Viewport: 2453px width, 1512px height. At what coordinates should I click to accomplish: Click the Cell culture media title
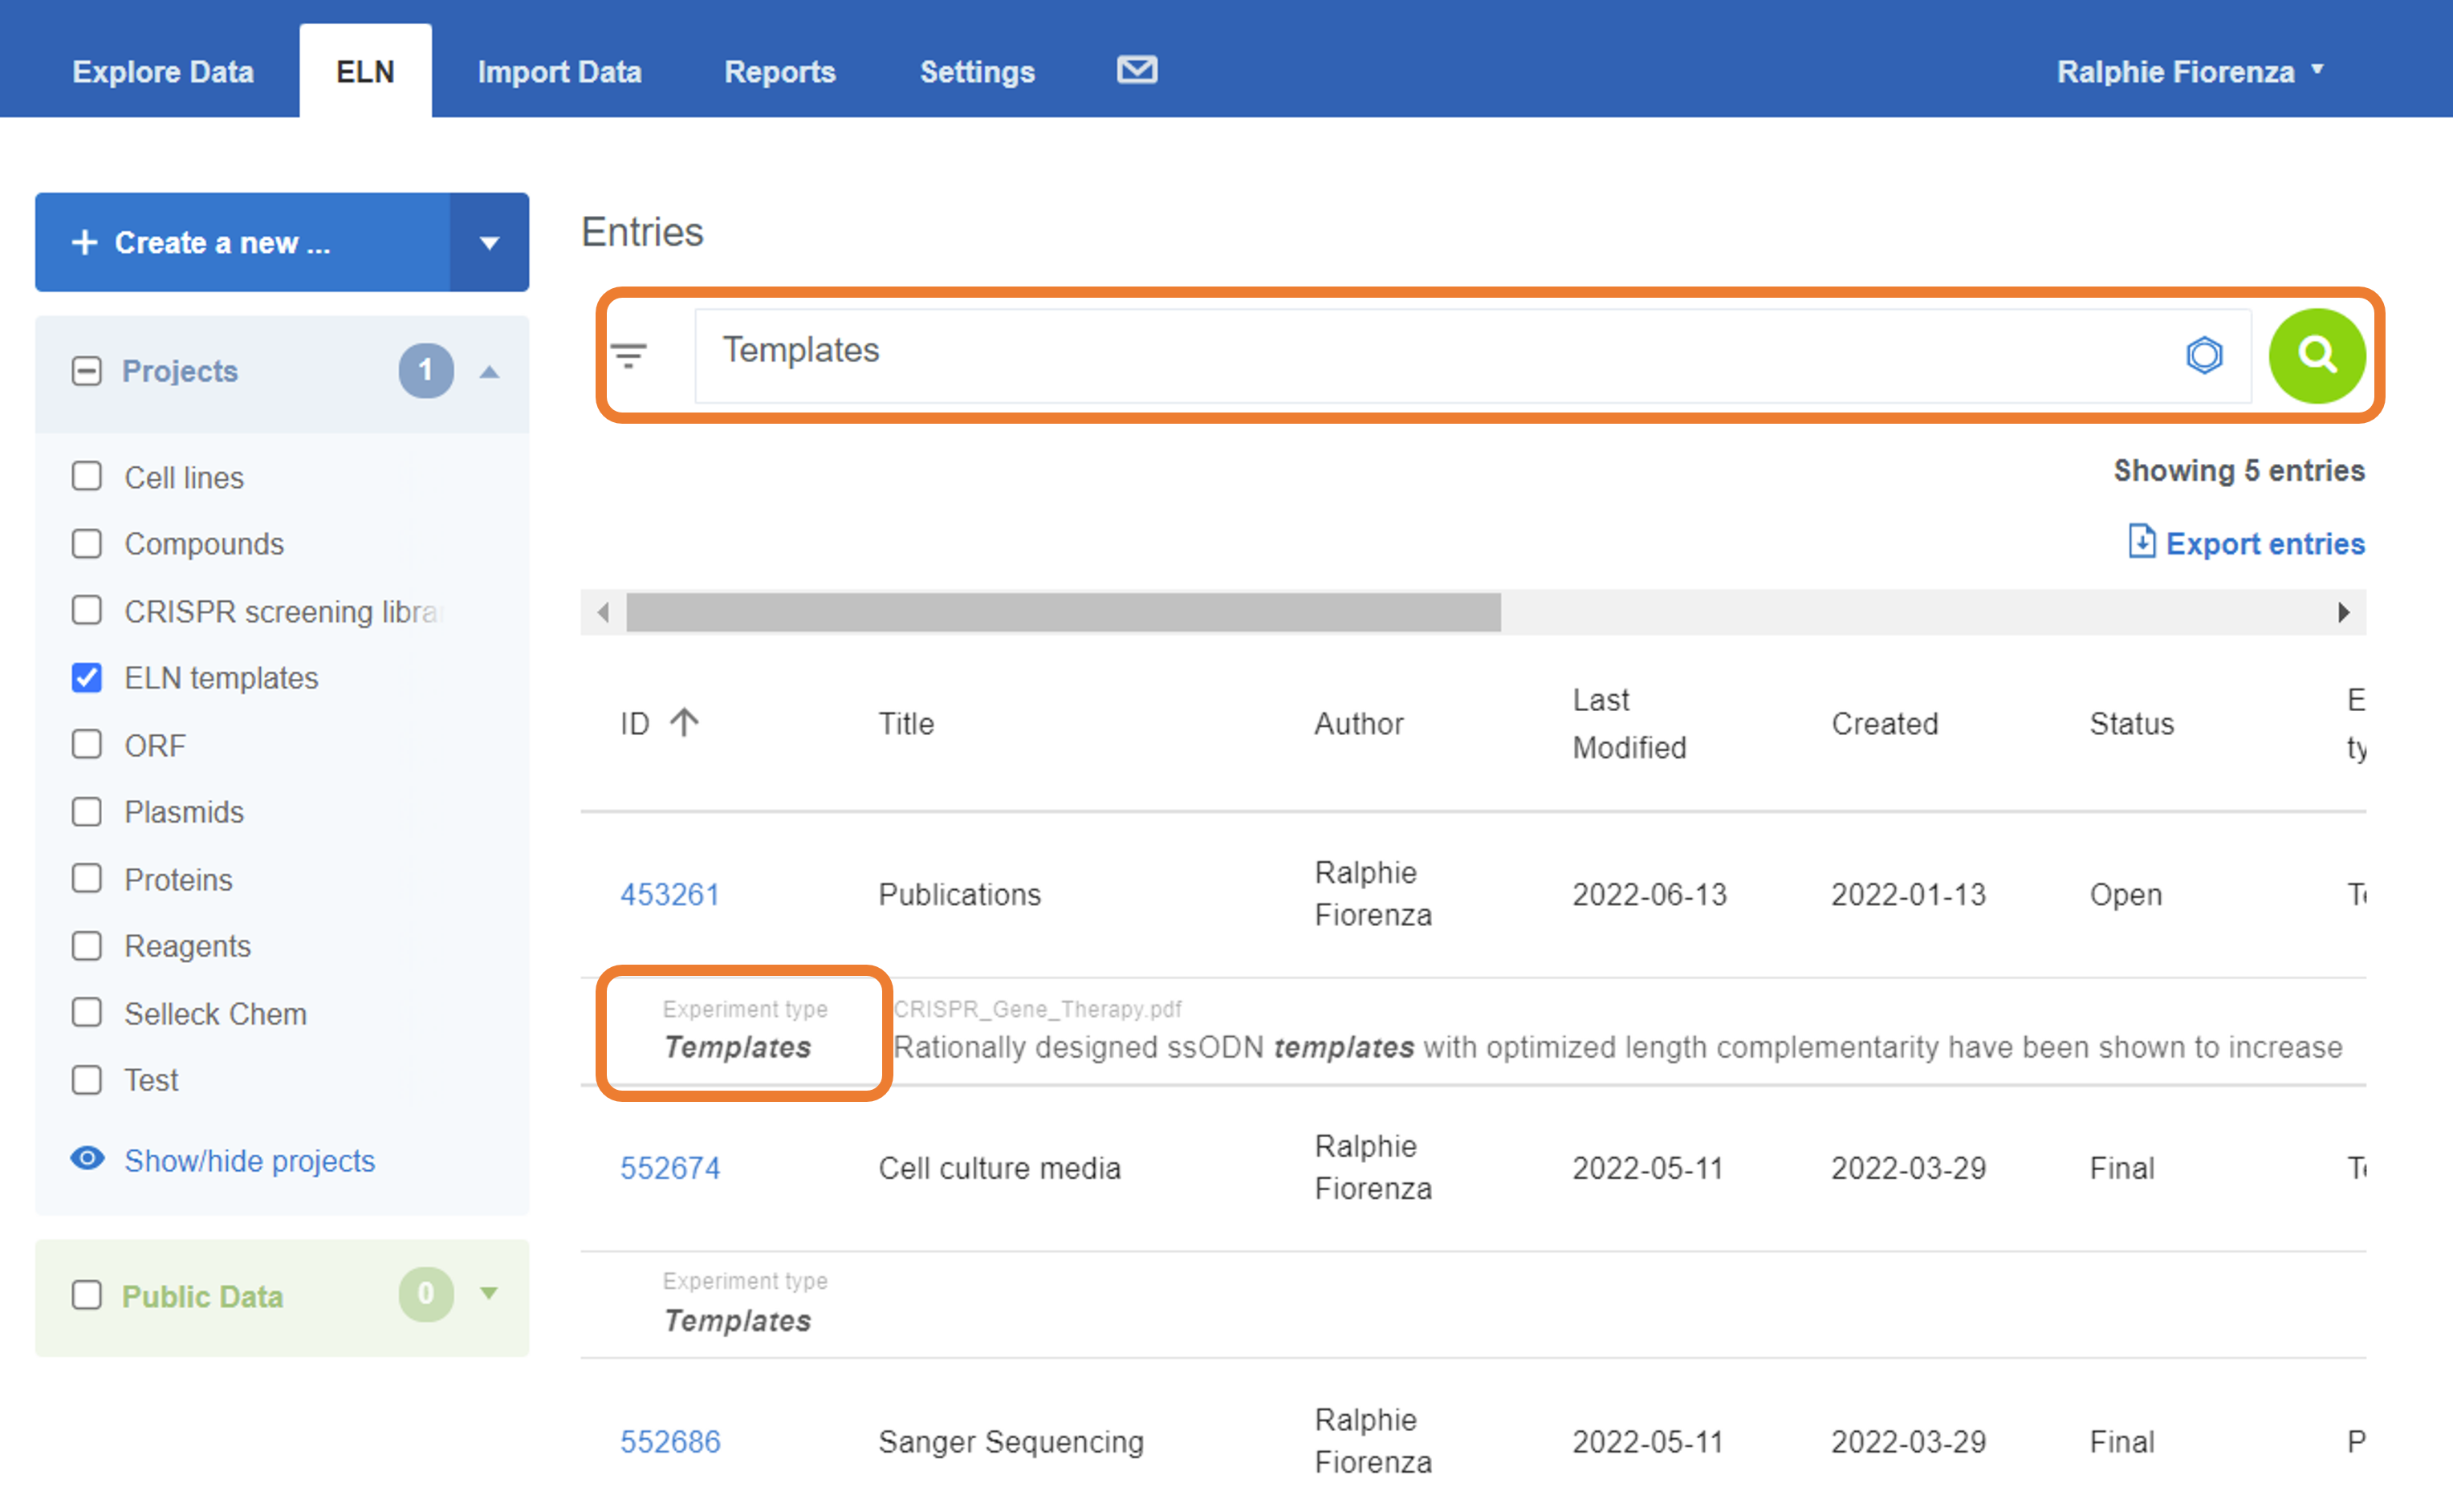coord(999,1168)
